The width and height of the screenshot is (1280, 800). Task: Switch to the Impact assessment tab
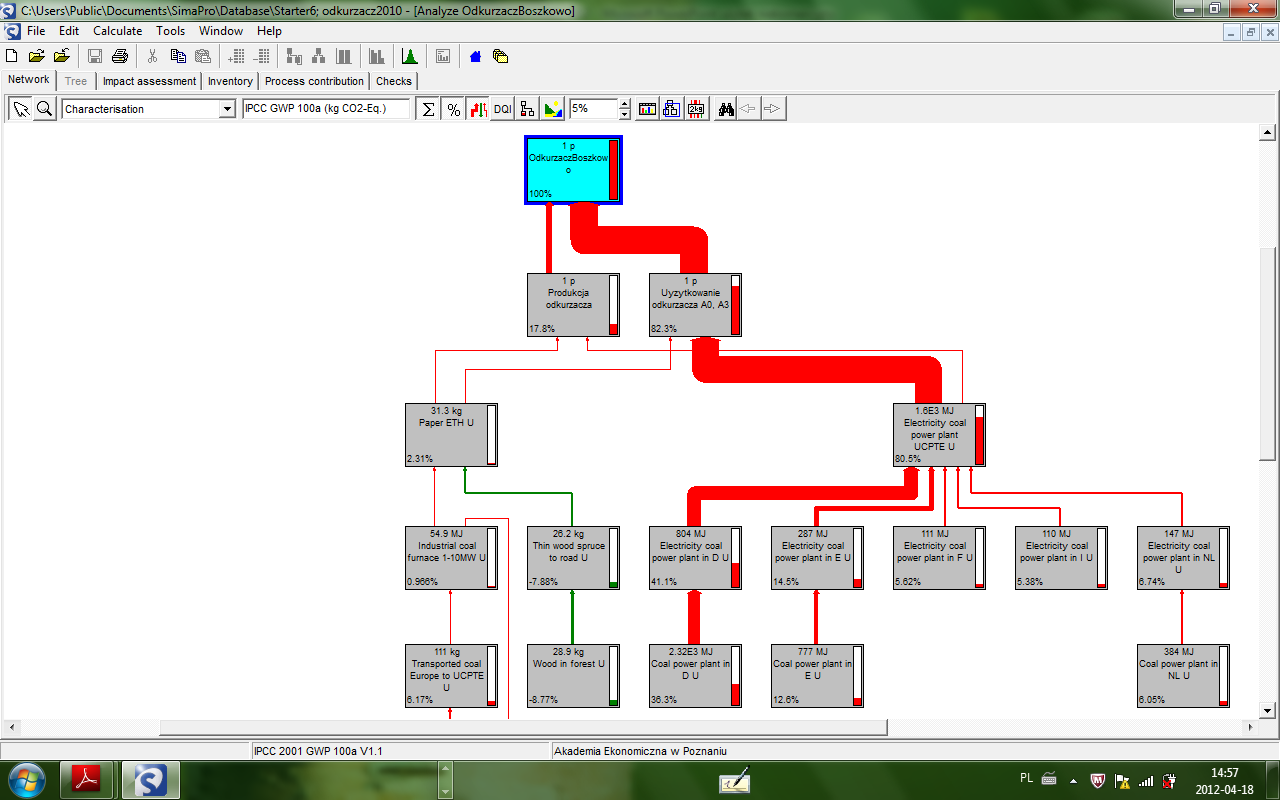149,81
